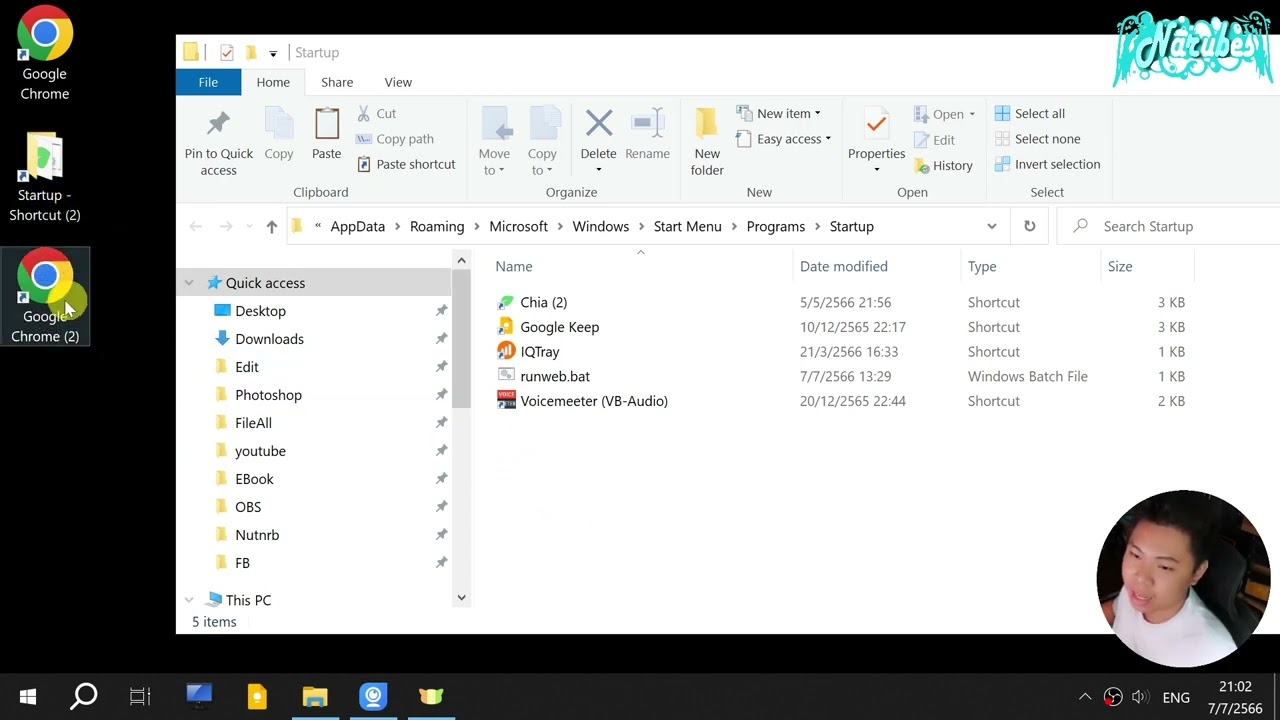Click the History icon in Open group
This screenshot has width=1280, height=720.
click(x=922, y=166)
